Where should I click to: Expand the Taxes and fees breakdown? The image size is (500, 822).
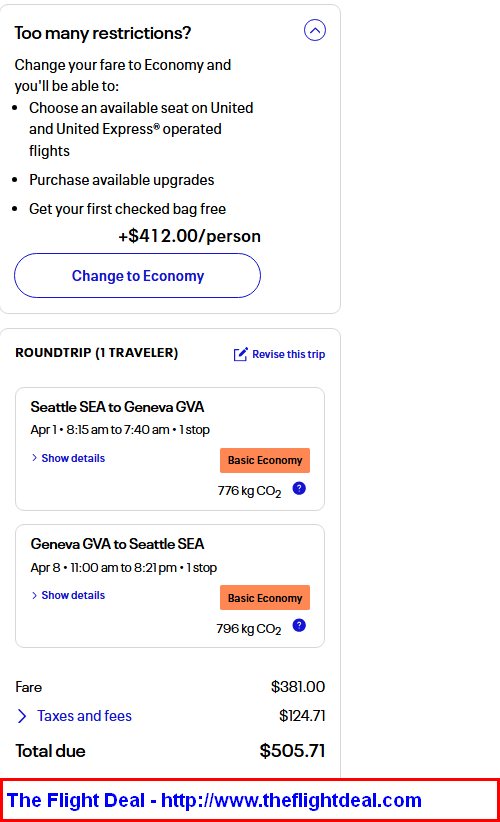tap(84, 716)
